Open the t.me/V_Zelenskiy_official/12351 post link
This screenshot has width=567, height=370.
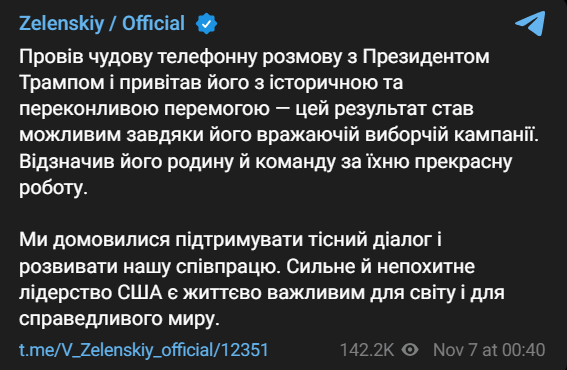tap(144, 350)
